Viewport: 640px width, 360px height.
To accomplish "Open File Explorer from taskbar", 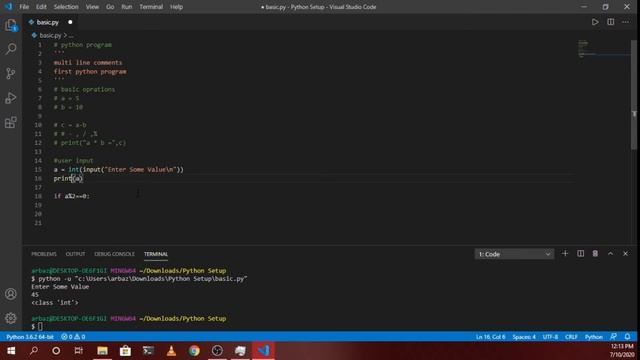I will [x=102, y=351].
